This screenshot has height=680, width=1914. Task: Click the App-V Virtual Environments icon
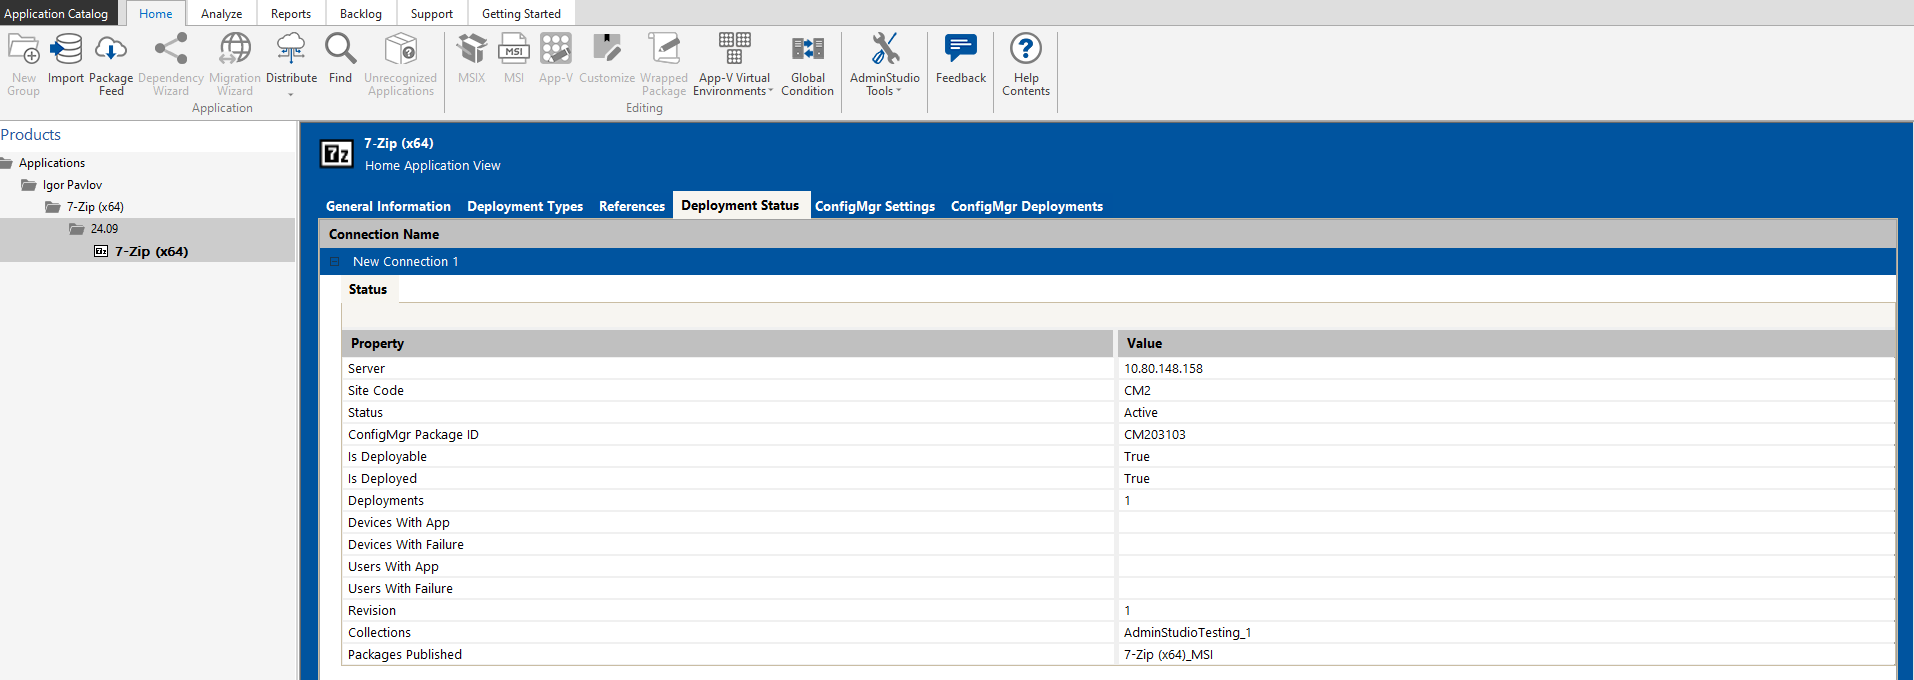pos(734,49)
